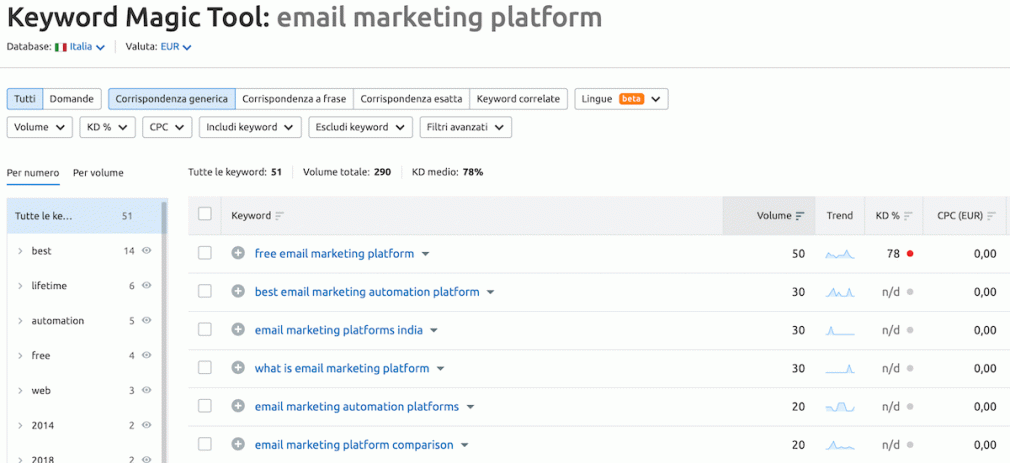Expand the 'lifetime' keyword group

click(21, 286)
